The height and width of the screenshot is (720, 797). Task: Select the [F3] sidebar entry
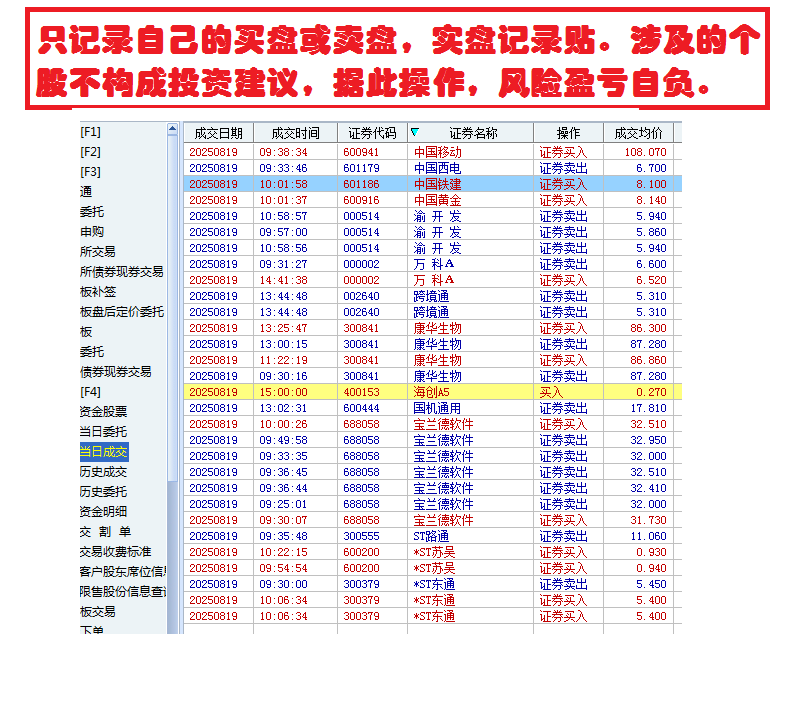[x=90, y=172]
